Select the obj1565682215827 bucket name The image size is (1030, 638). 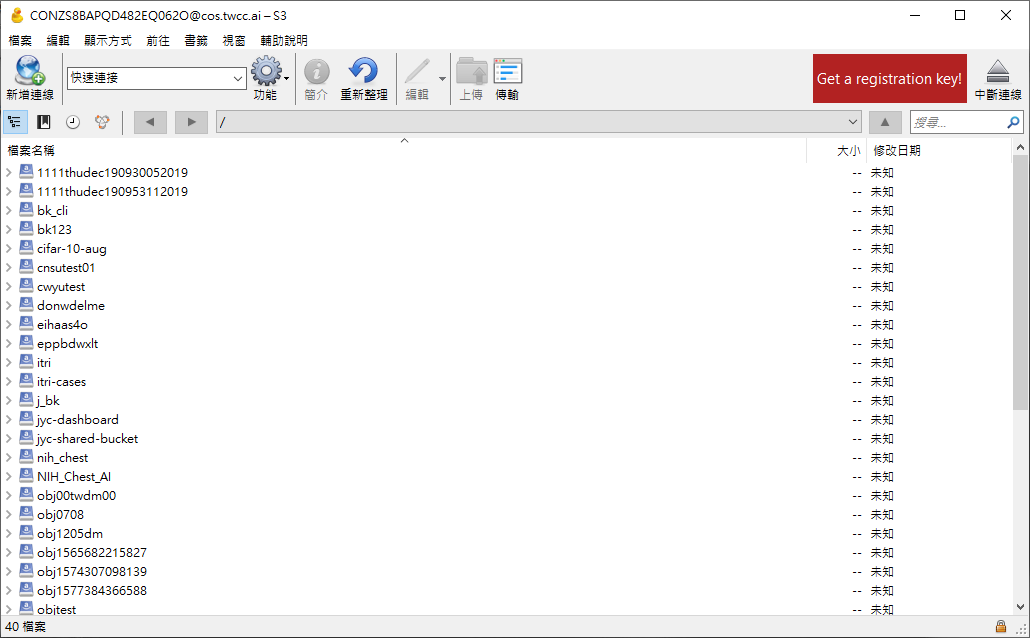coord(92,553)
